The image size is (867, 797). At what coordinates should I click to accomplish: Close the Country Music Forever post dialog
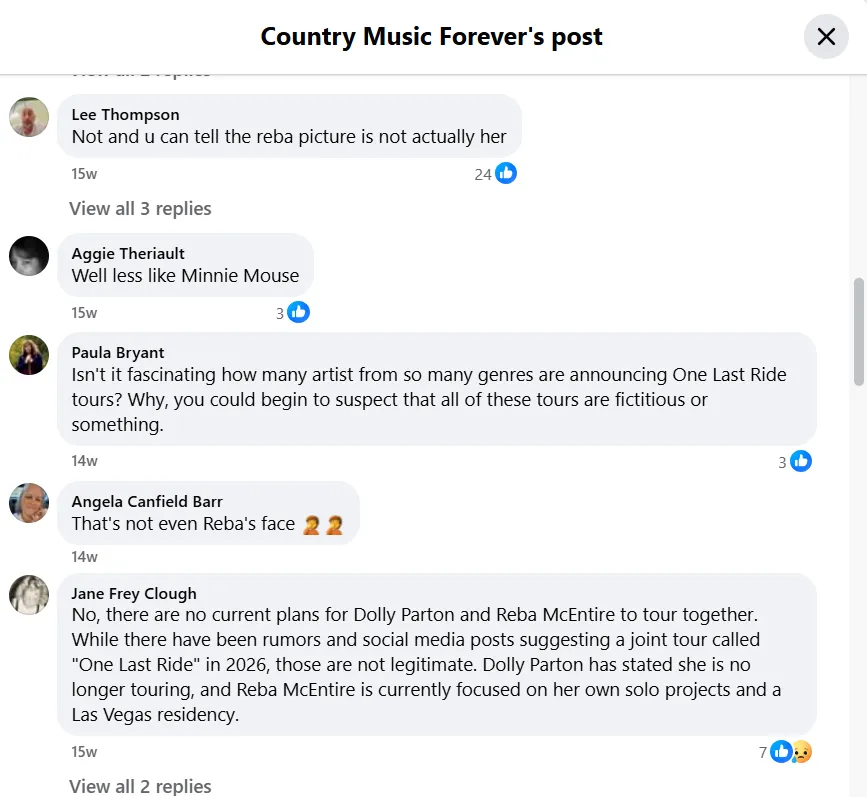tap(826, 37)
